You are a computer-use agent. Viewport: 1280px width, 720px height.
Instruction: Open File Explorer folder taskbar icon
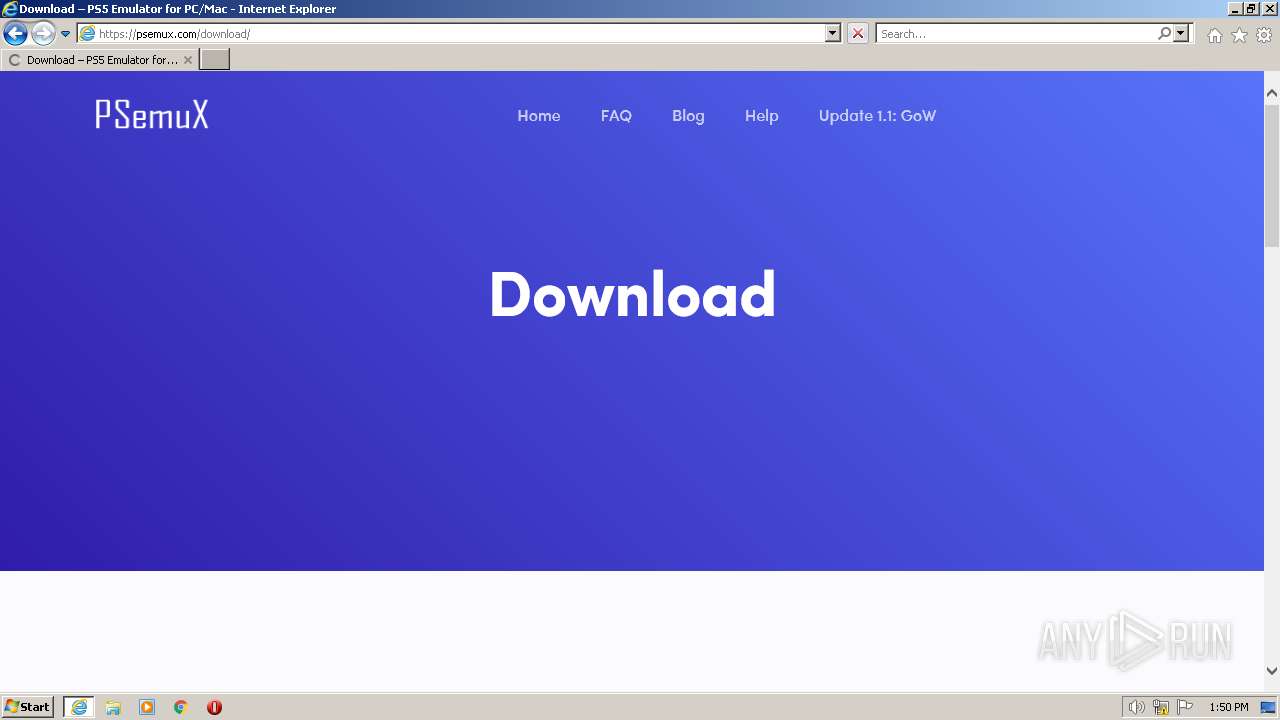(x=113, y=707)
